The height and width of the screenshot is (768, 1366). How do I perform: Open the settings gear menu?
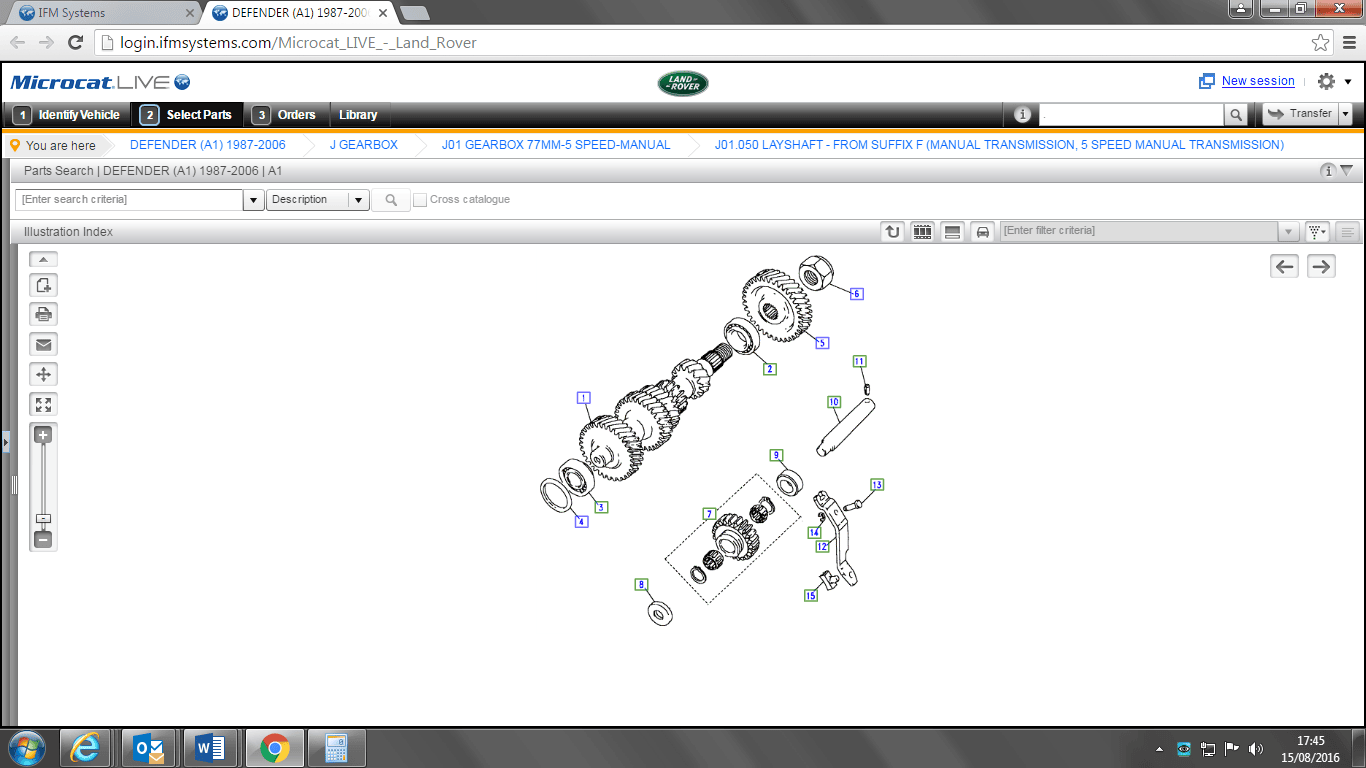click(1327, 82)
